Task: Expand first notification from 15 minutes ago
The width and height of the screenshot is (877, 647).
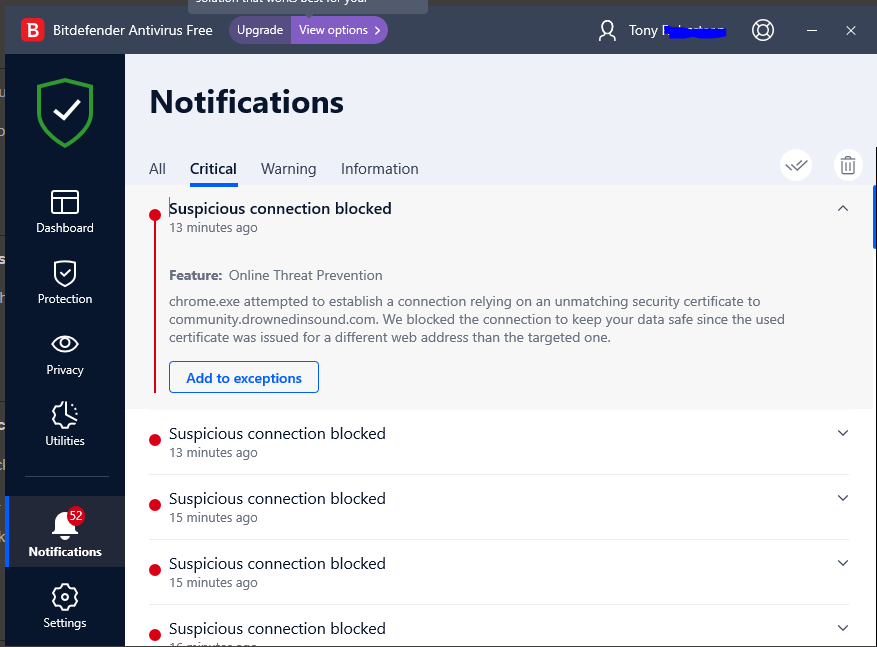Action: click(x=843, y=498)
